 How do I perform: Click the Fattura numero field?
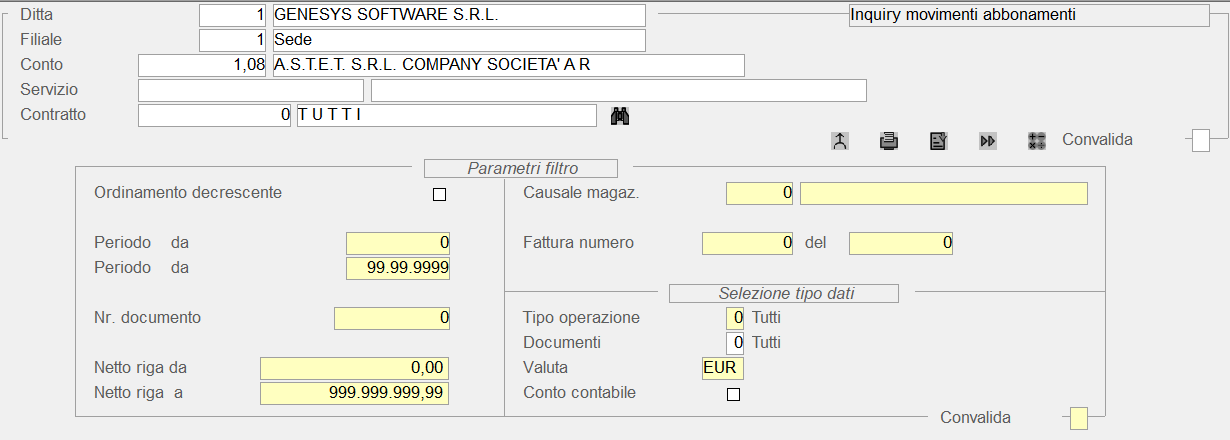coord(748,243)
